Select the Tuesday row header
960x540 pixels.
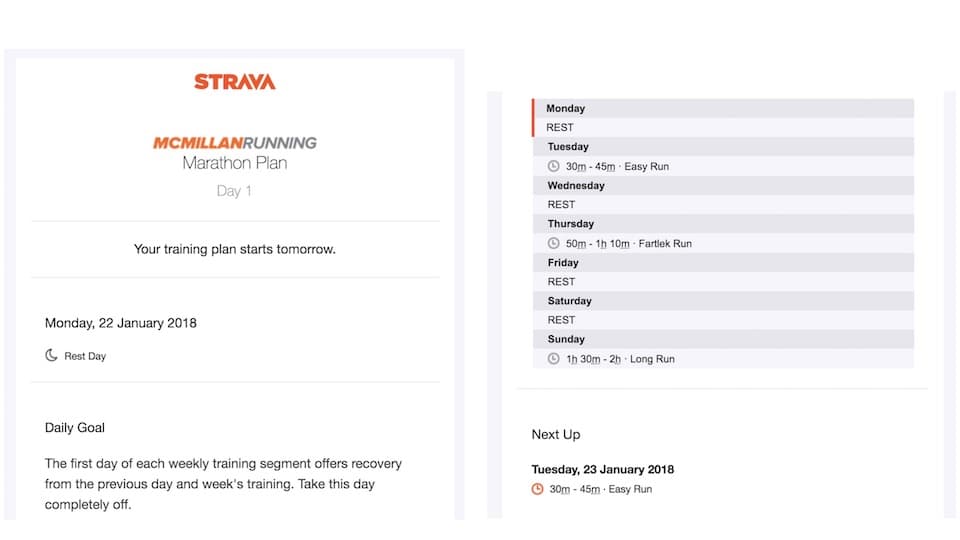pyautogui.click(x=724, y=147)
